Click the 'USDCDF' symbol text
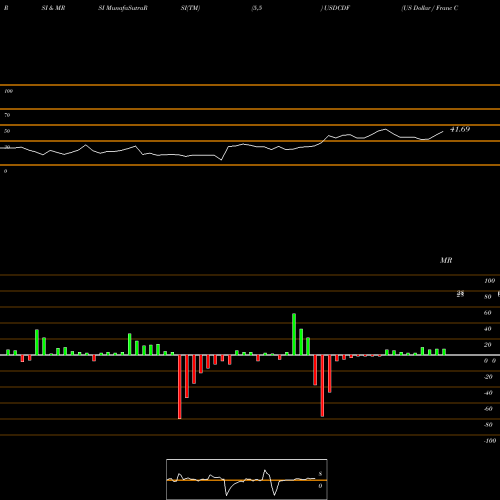The width and height of the screenshot is (500, 500). point(337,8)
